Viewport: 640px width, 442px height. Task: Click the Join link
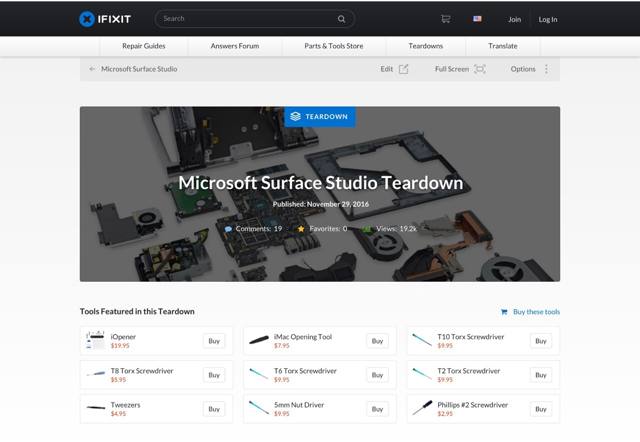pyautogui.click(x=514, y=19)
